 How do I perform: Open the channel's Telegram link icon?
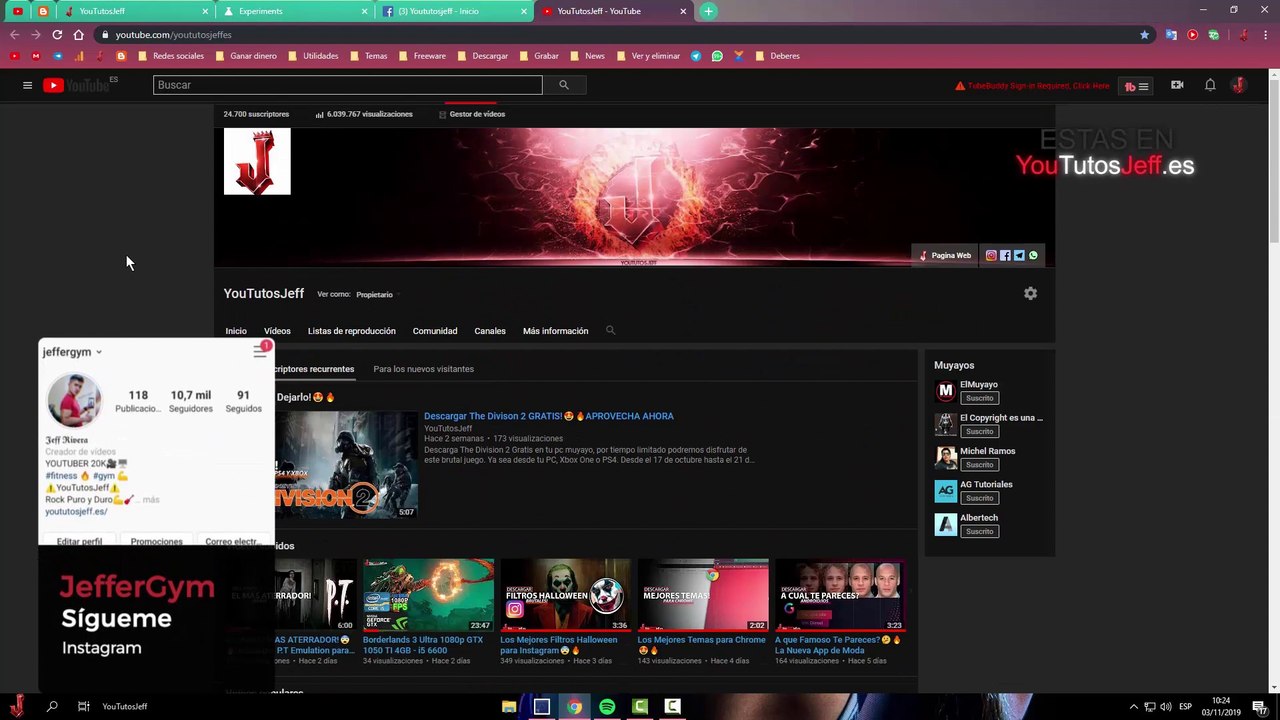point(1019,255)
